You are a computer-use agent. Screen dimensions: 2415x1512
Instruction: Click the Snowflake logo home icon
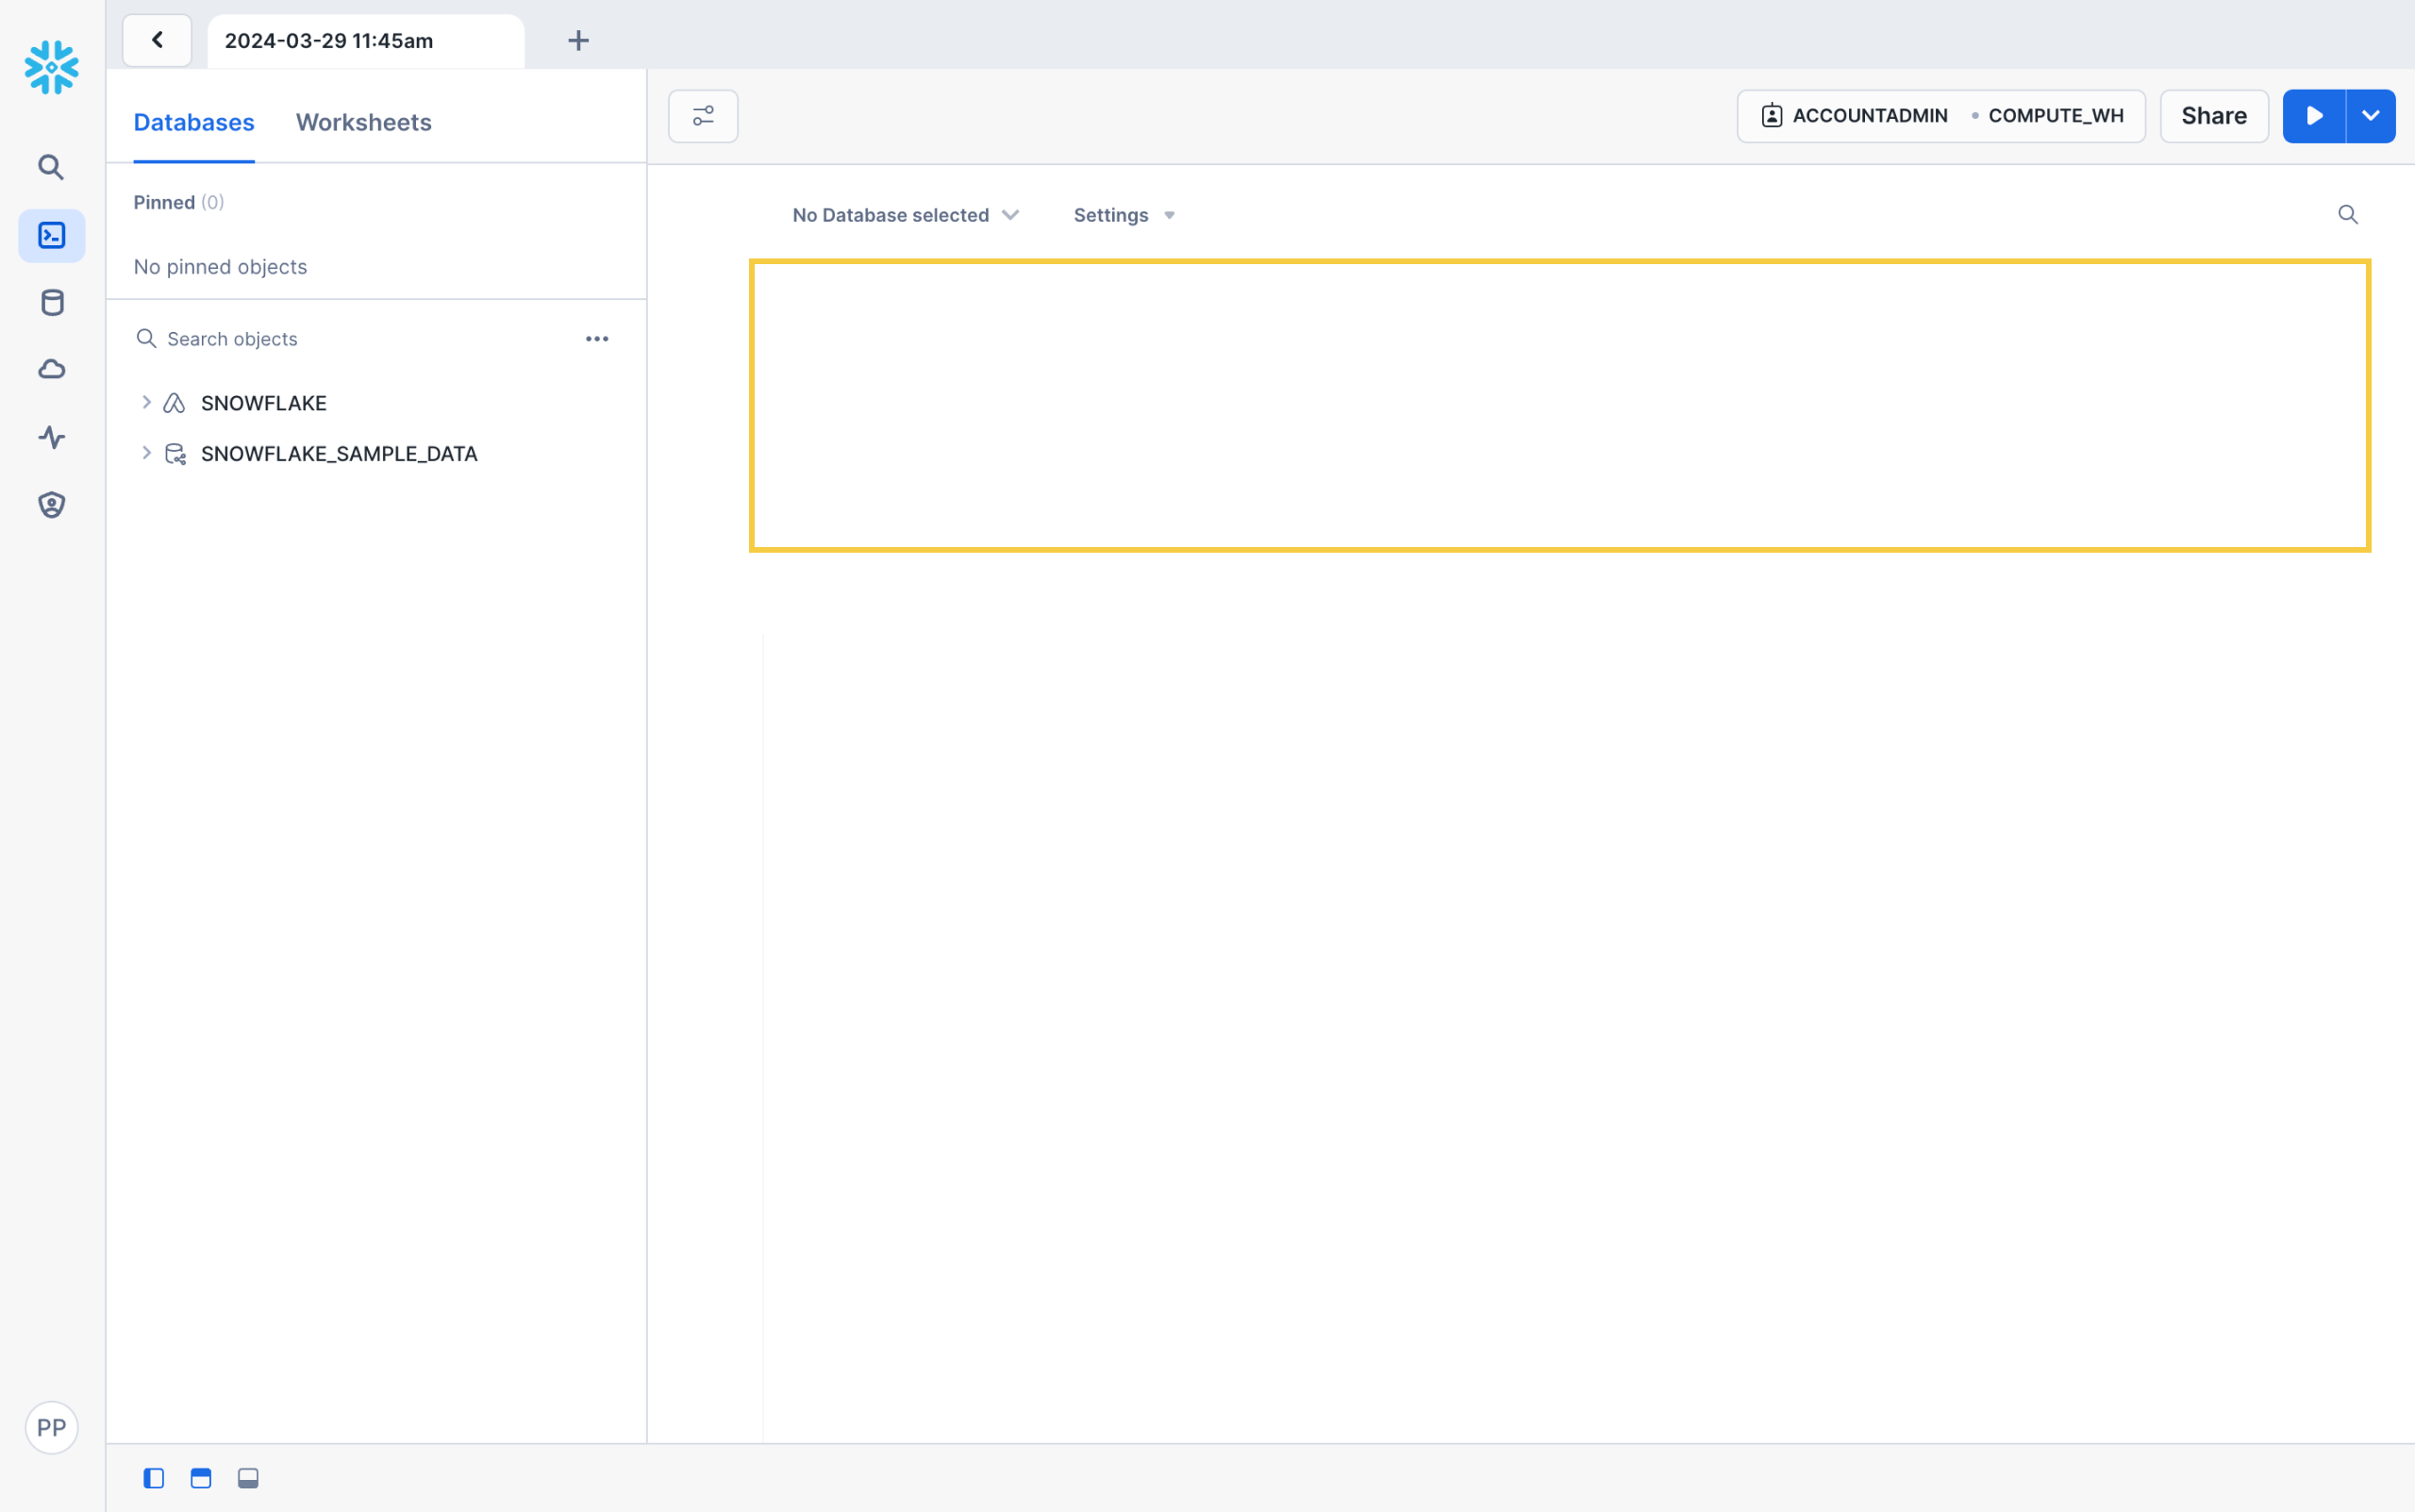coord(51,67)
